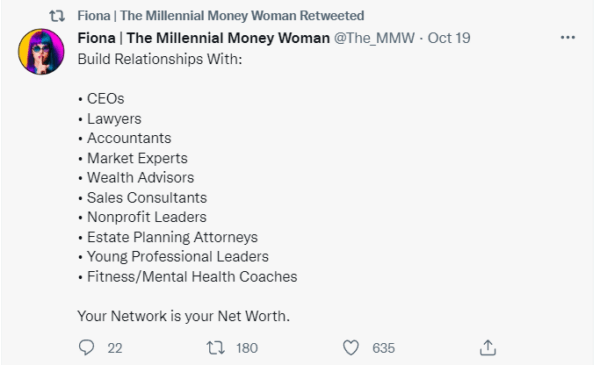This screenshot has height=365, width=600.
Task: Open the bold Fiona display name profile
Action: [204, 38]
